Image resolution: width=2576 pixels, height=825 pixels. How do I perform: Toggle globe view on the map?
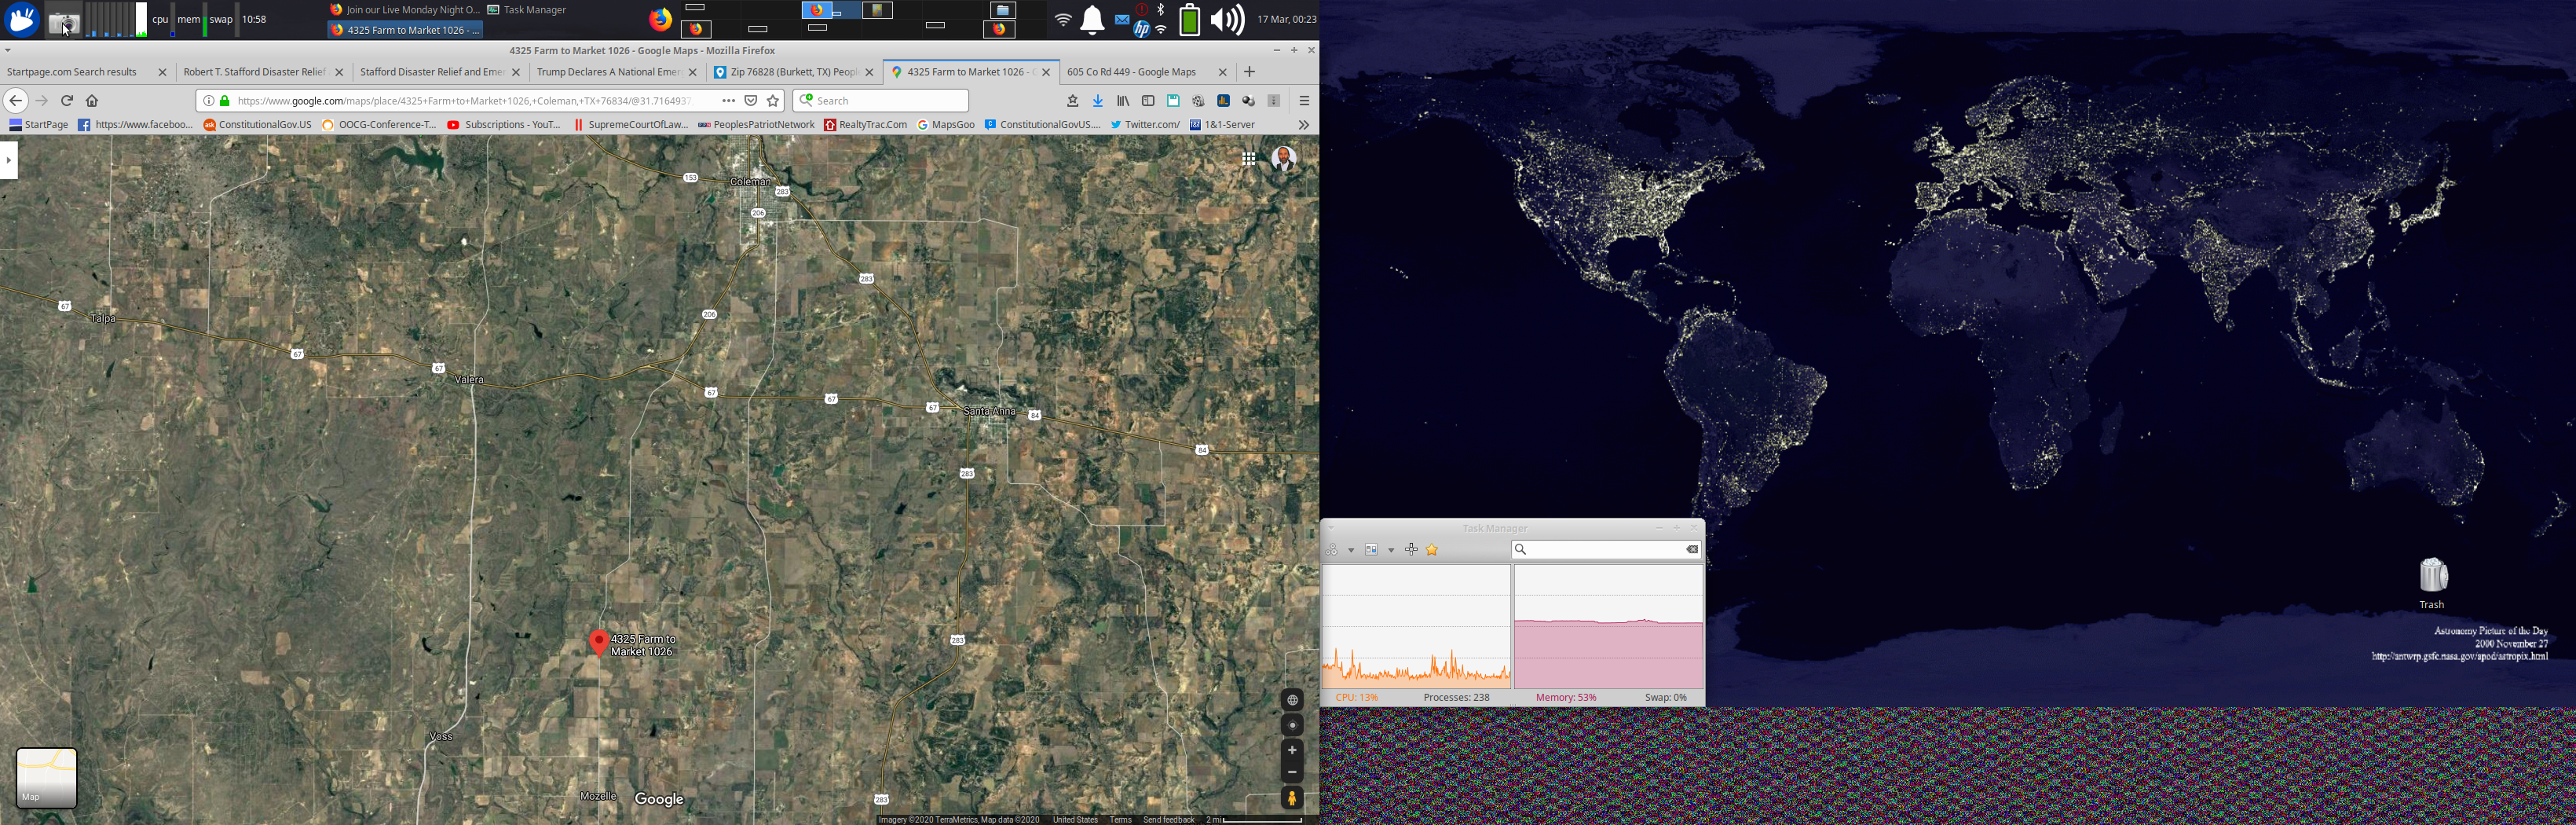pos(1292,700)
